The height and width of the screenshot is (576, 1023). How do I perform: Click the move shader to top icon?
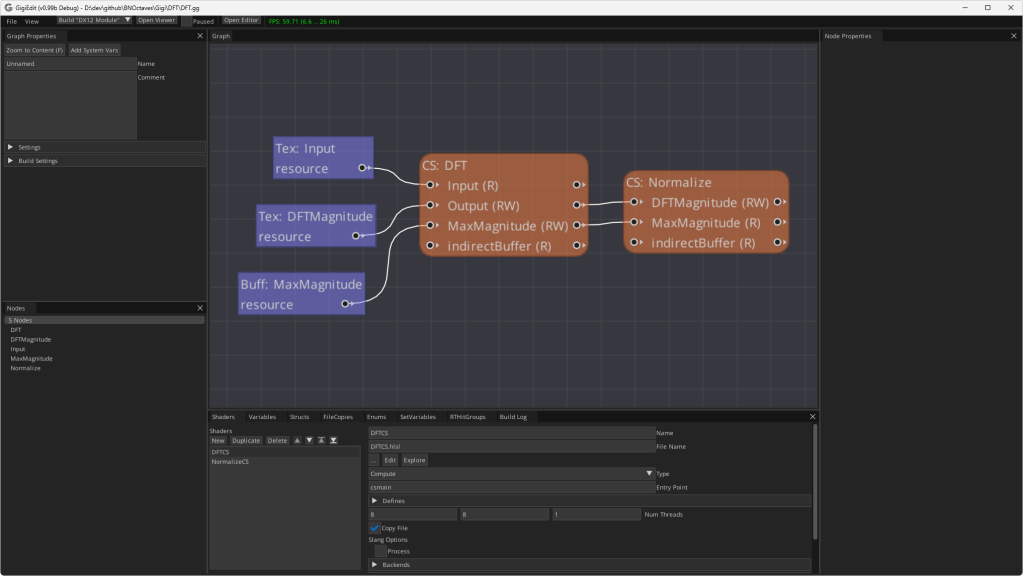pos(321,440)
